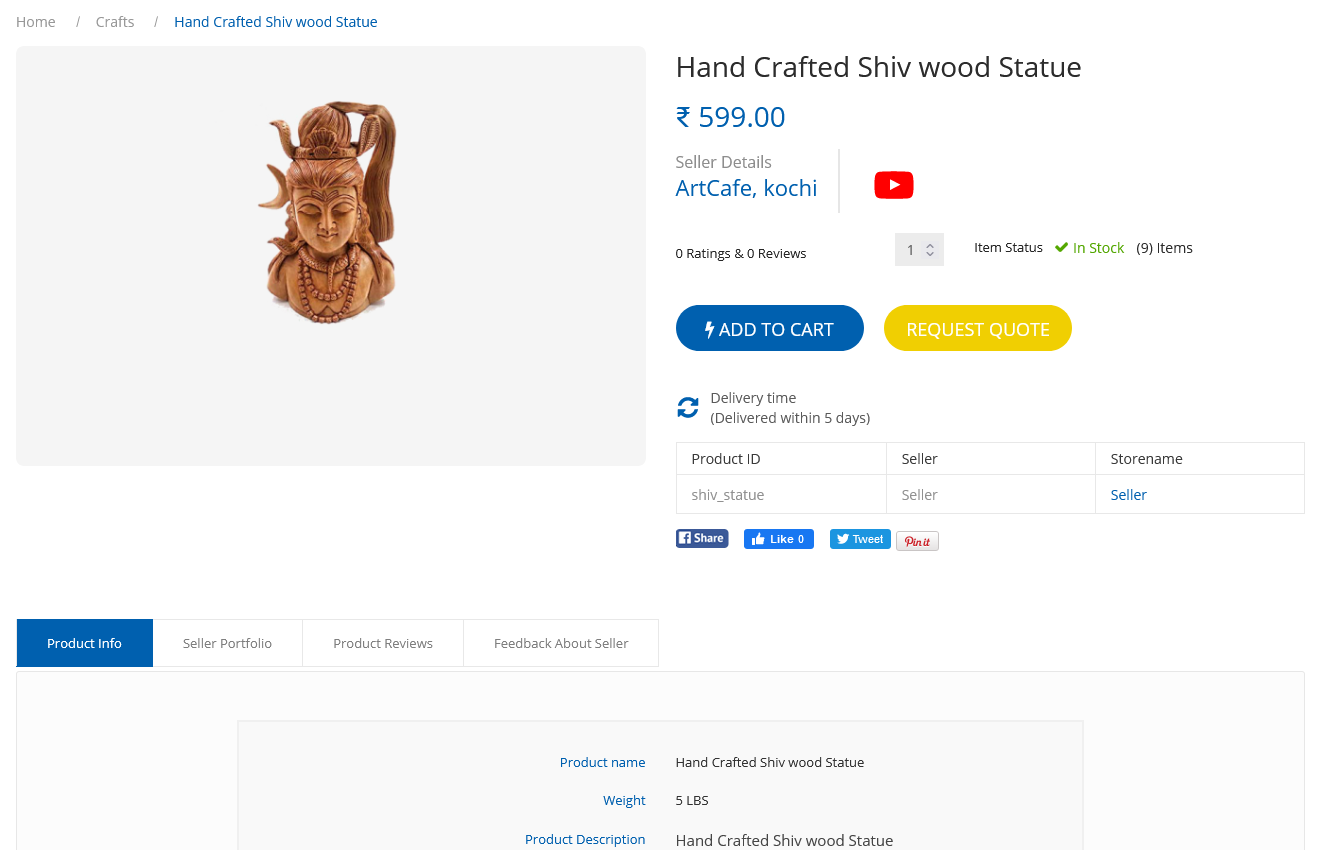Pin the product on Pinterest
The image size is (1323, 850).
coord(917,541)
